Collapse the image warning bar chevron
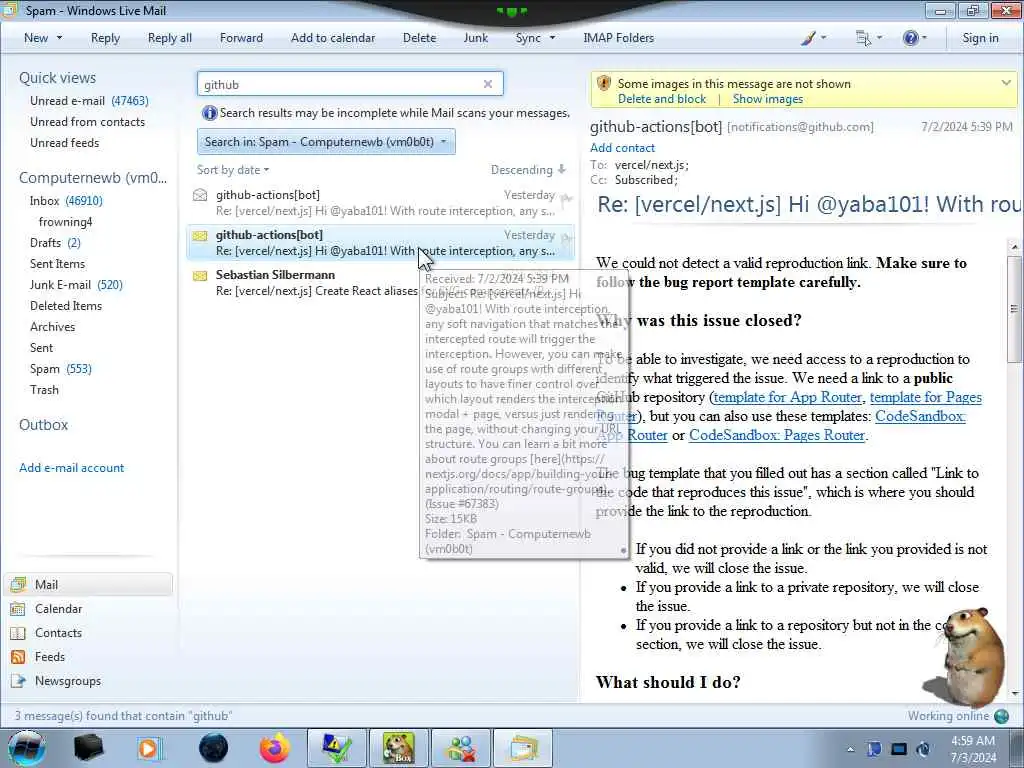 [1006, 82]
